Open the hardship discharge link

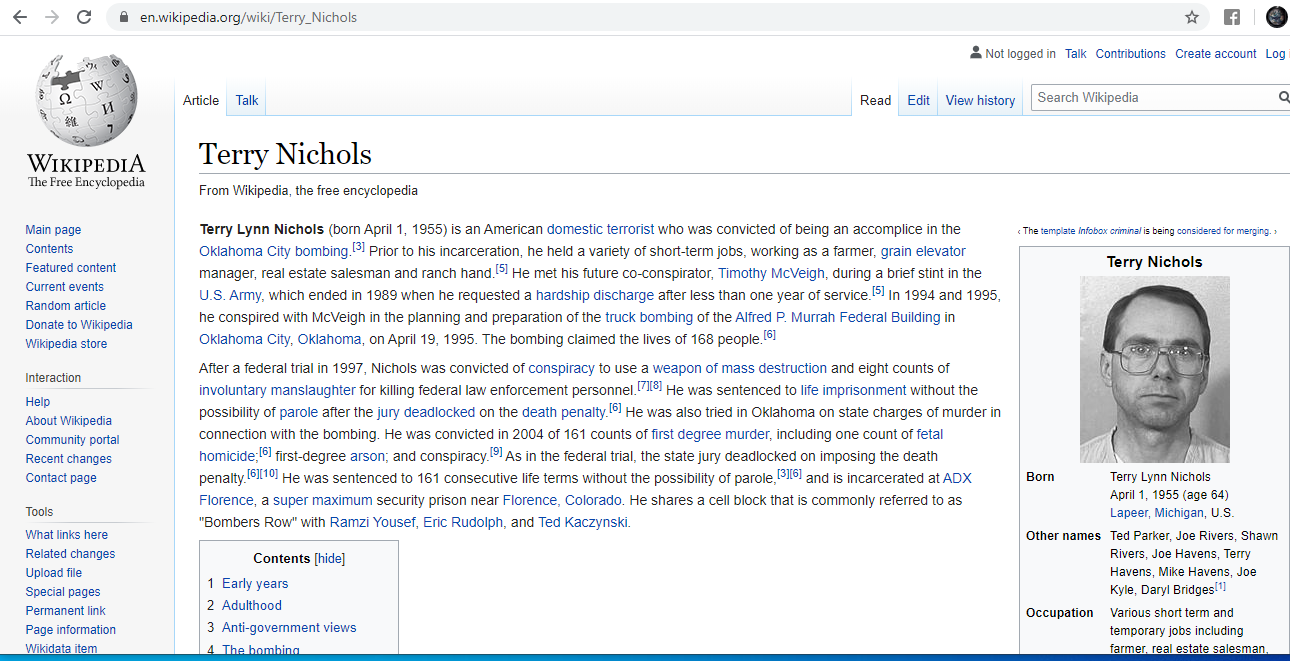click(594, 295)
